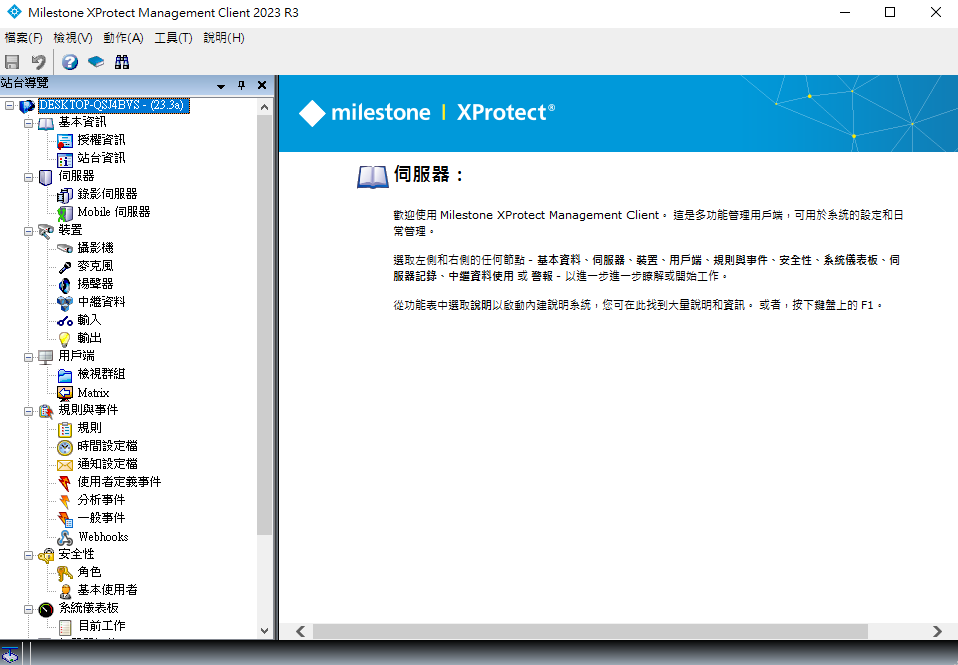This screenshot has height=665, width=958.
Task: Click the 輸入 input icon
Action: click(65, 321)
